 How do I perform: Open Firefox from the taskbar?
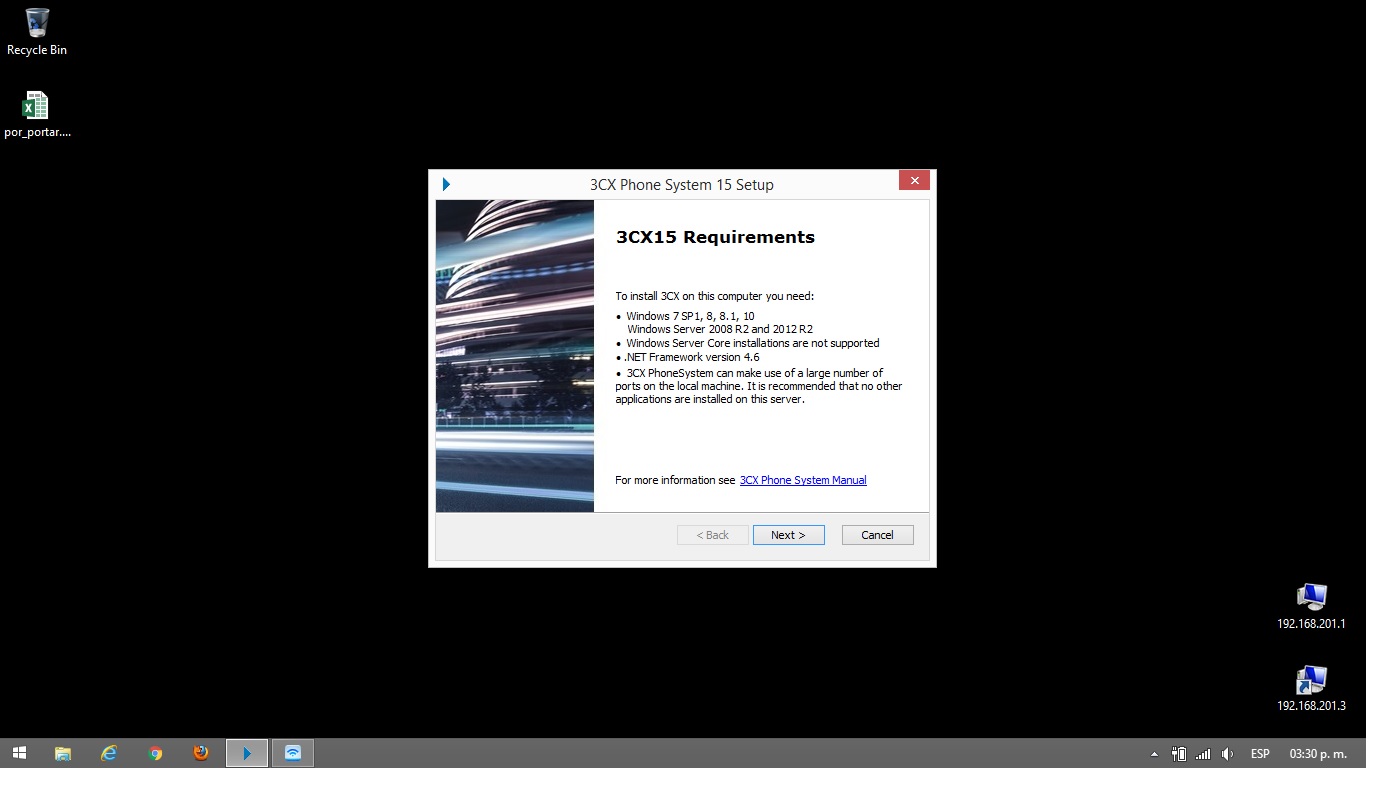pyautogui.click(x=201, y=753)
